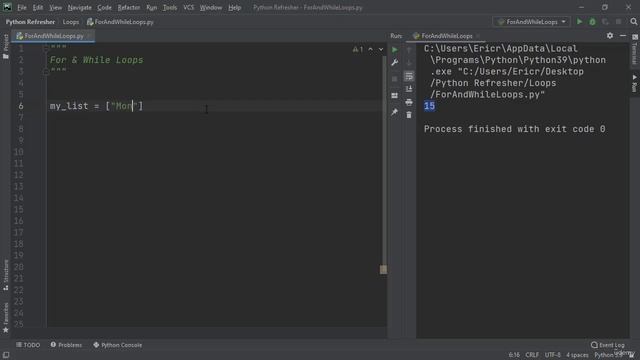Collapse docstring fold marker on line 1

pyautogui.click(x=46, y=48)
